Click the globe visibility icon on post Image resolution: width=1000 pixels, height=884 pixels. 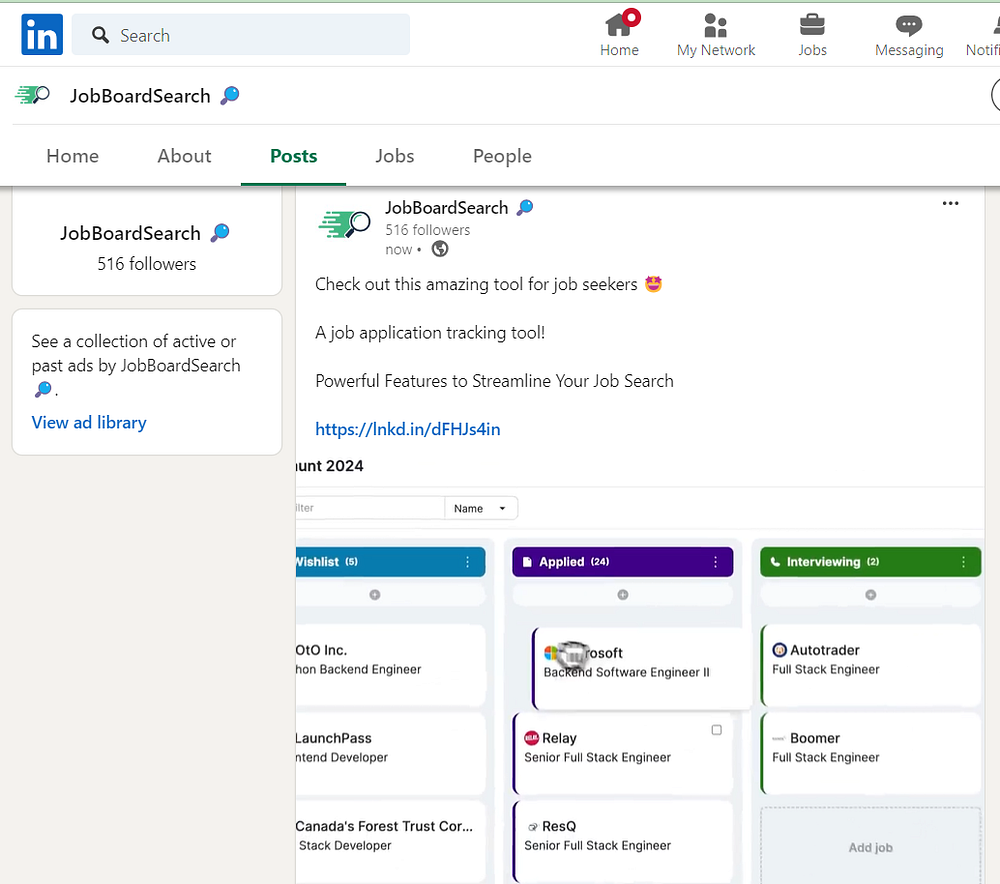pos(440,249)
